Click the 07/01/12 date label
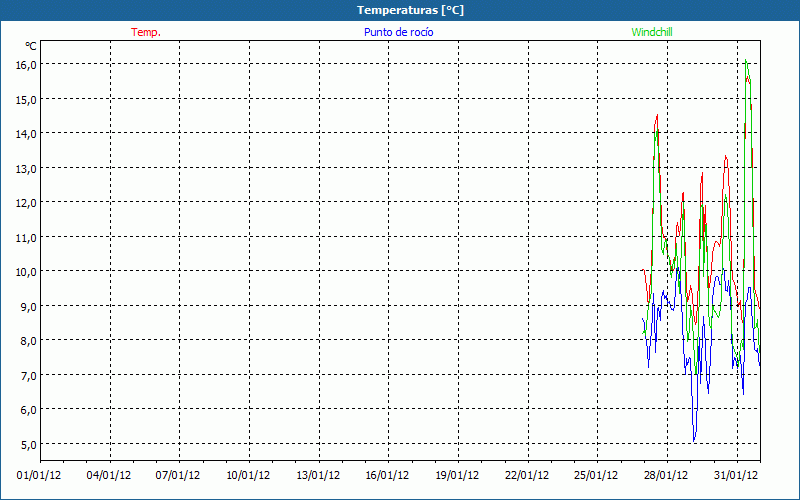The width and height of the screenshot is (800, 500). click(x=178, y=476)
